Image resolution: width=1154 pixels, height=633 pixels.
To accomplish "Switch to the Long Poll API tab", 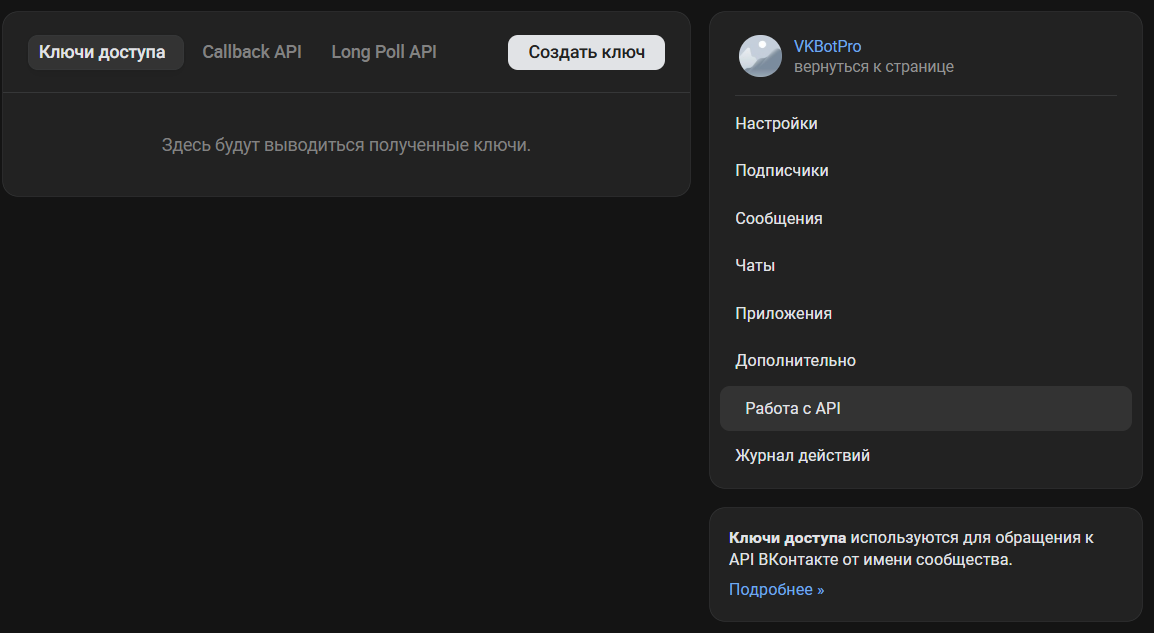I will point(383,51).
